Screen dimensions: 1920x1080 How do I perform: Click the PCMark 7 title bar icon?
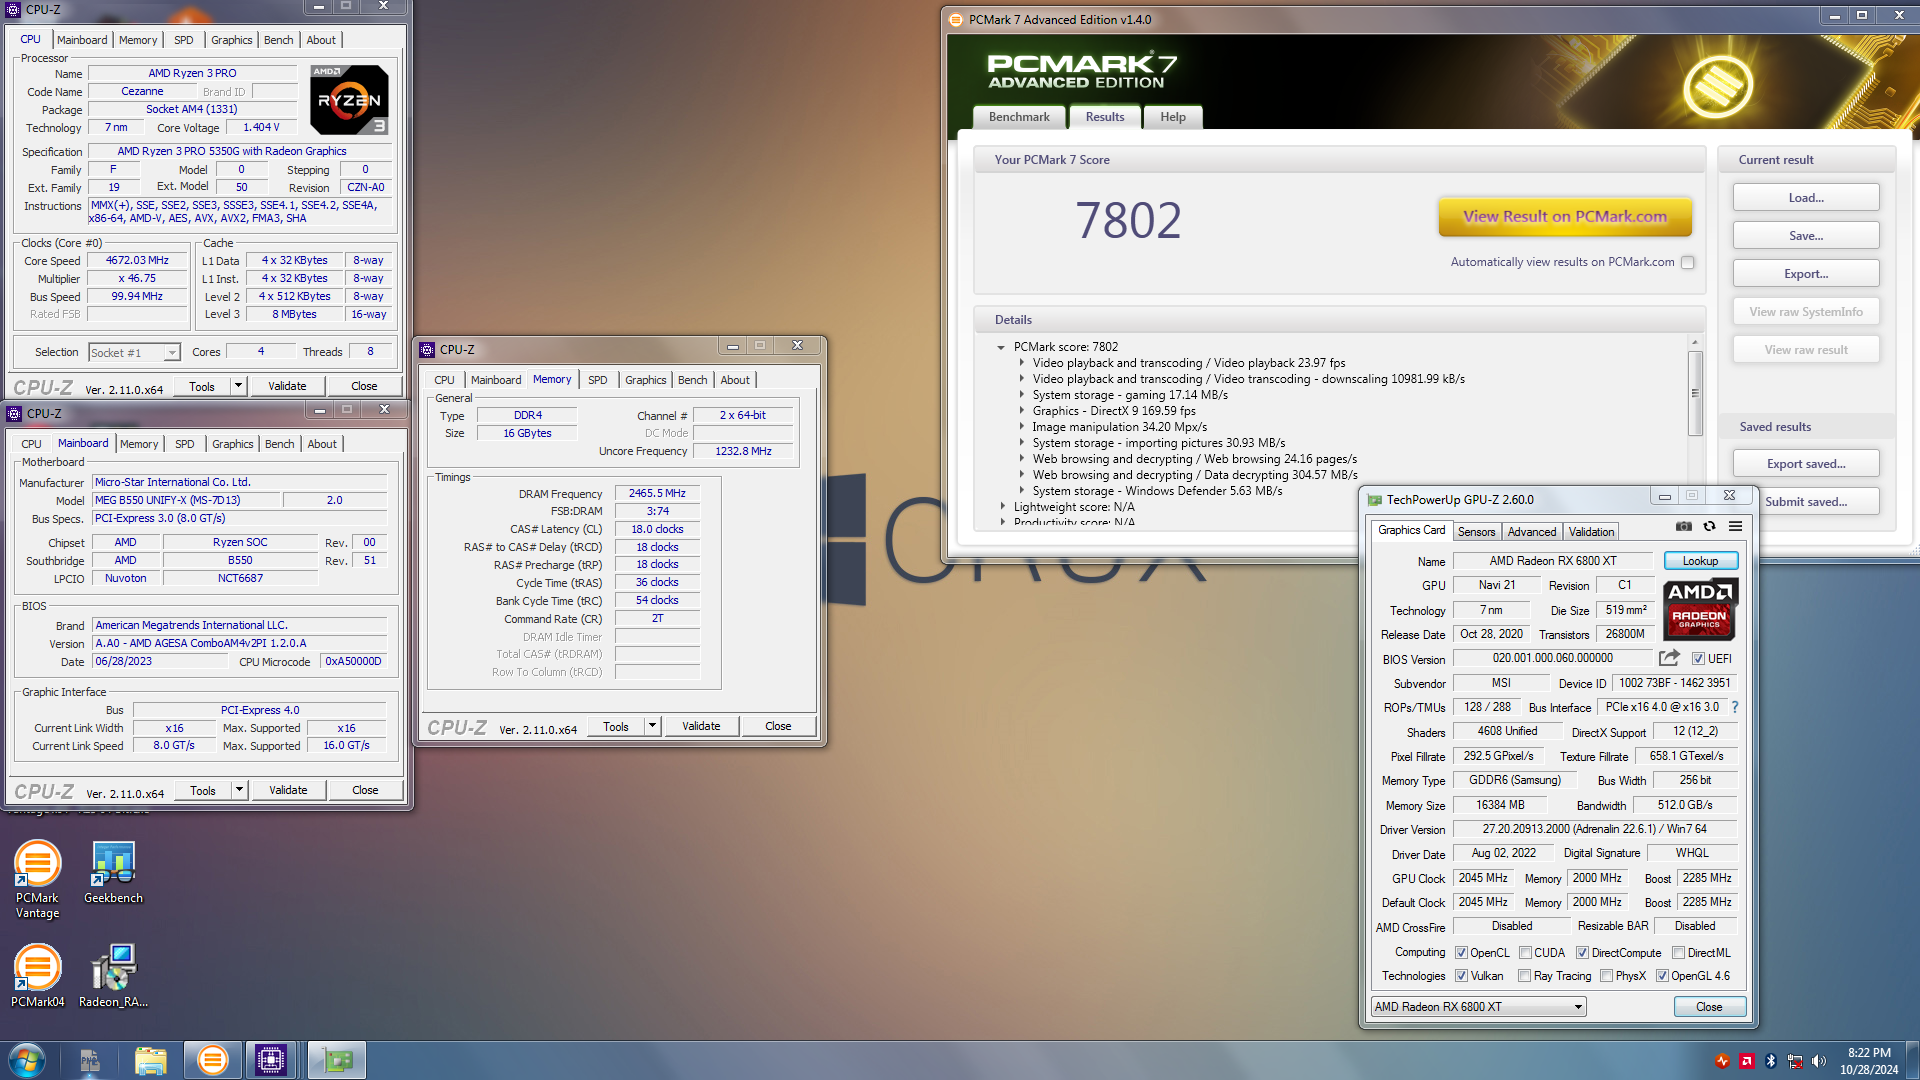tap(956, 19)
